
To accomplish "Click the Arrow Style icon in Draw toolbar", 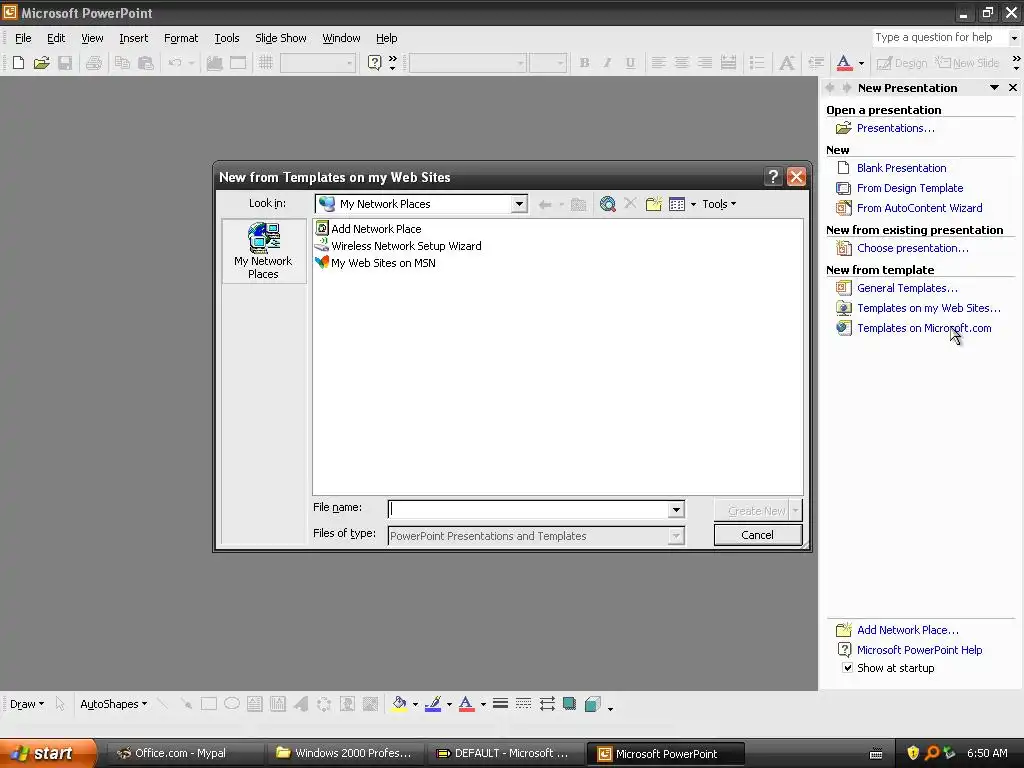I will [x=547, y=703].
